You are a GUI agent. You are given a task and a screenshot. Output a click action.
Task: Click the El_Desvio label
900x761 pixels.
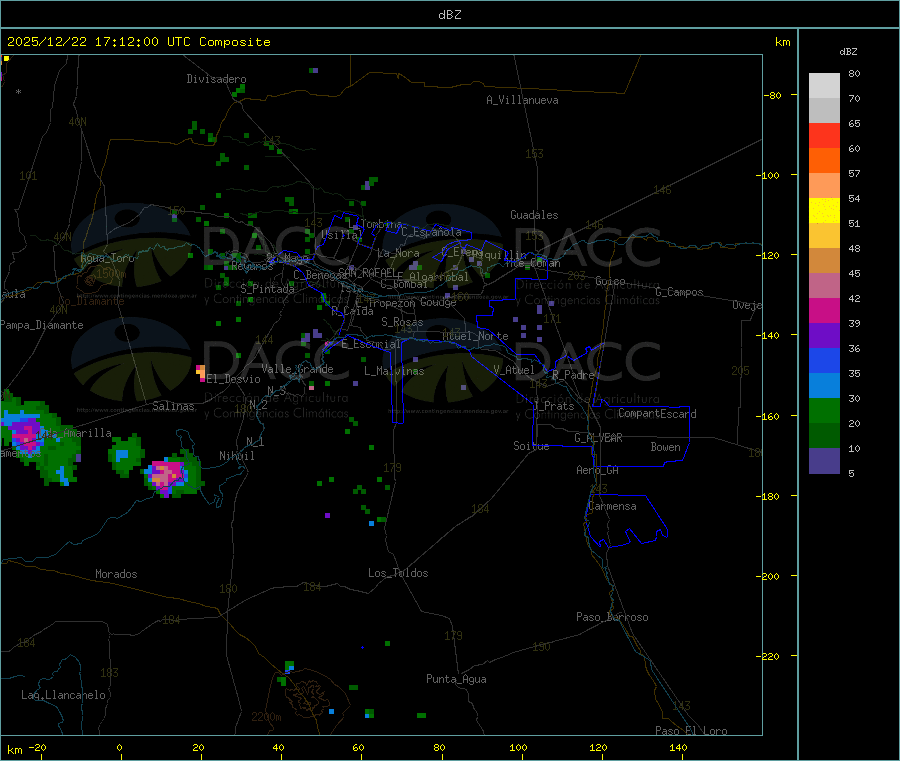coord(234,379)
